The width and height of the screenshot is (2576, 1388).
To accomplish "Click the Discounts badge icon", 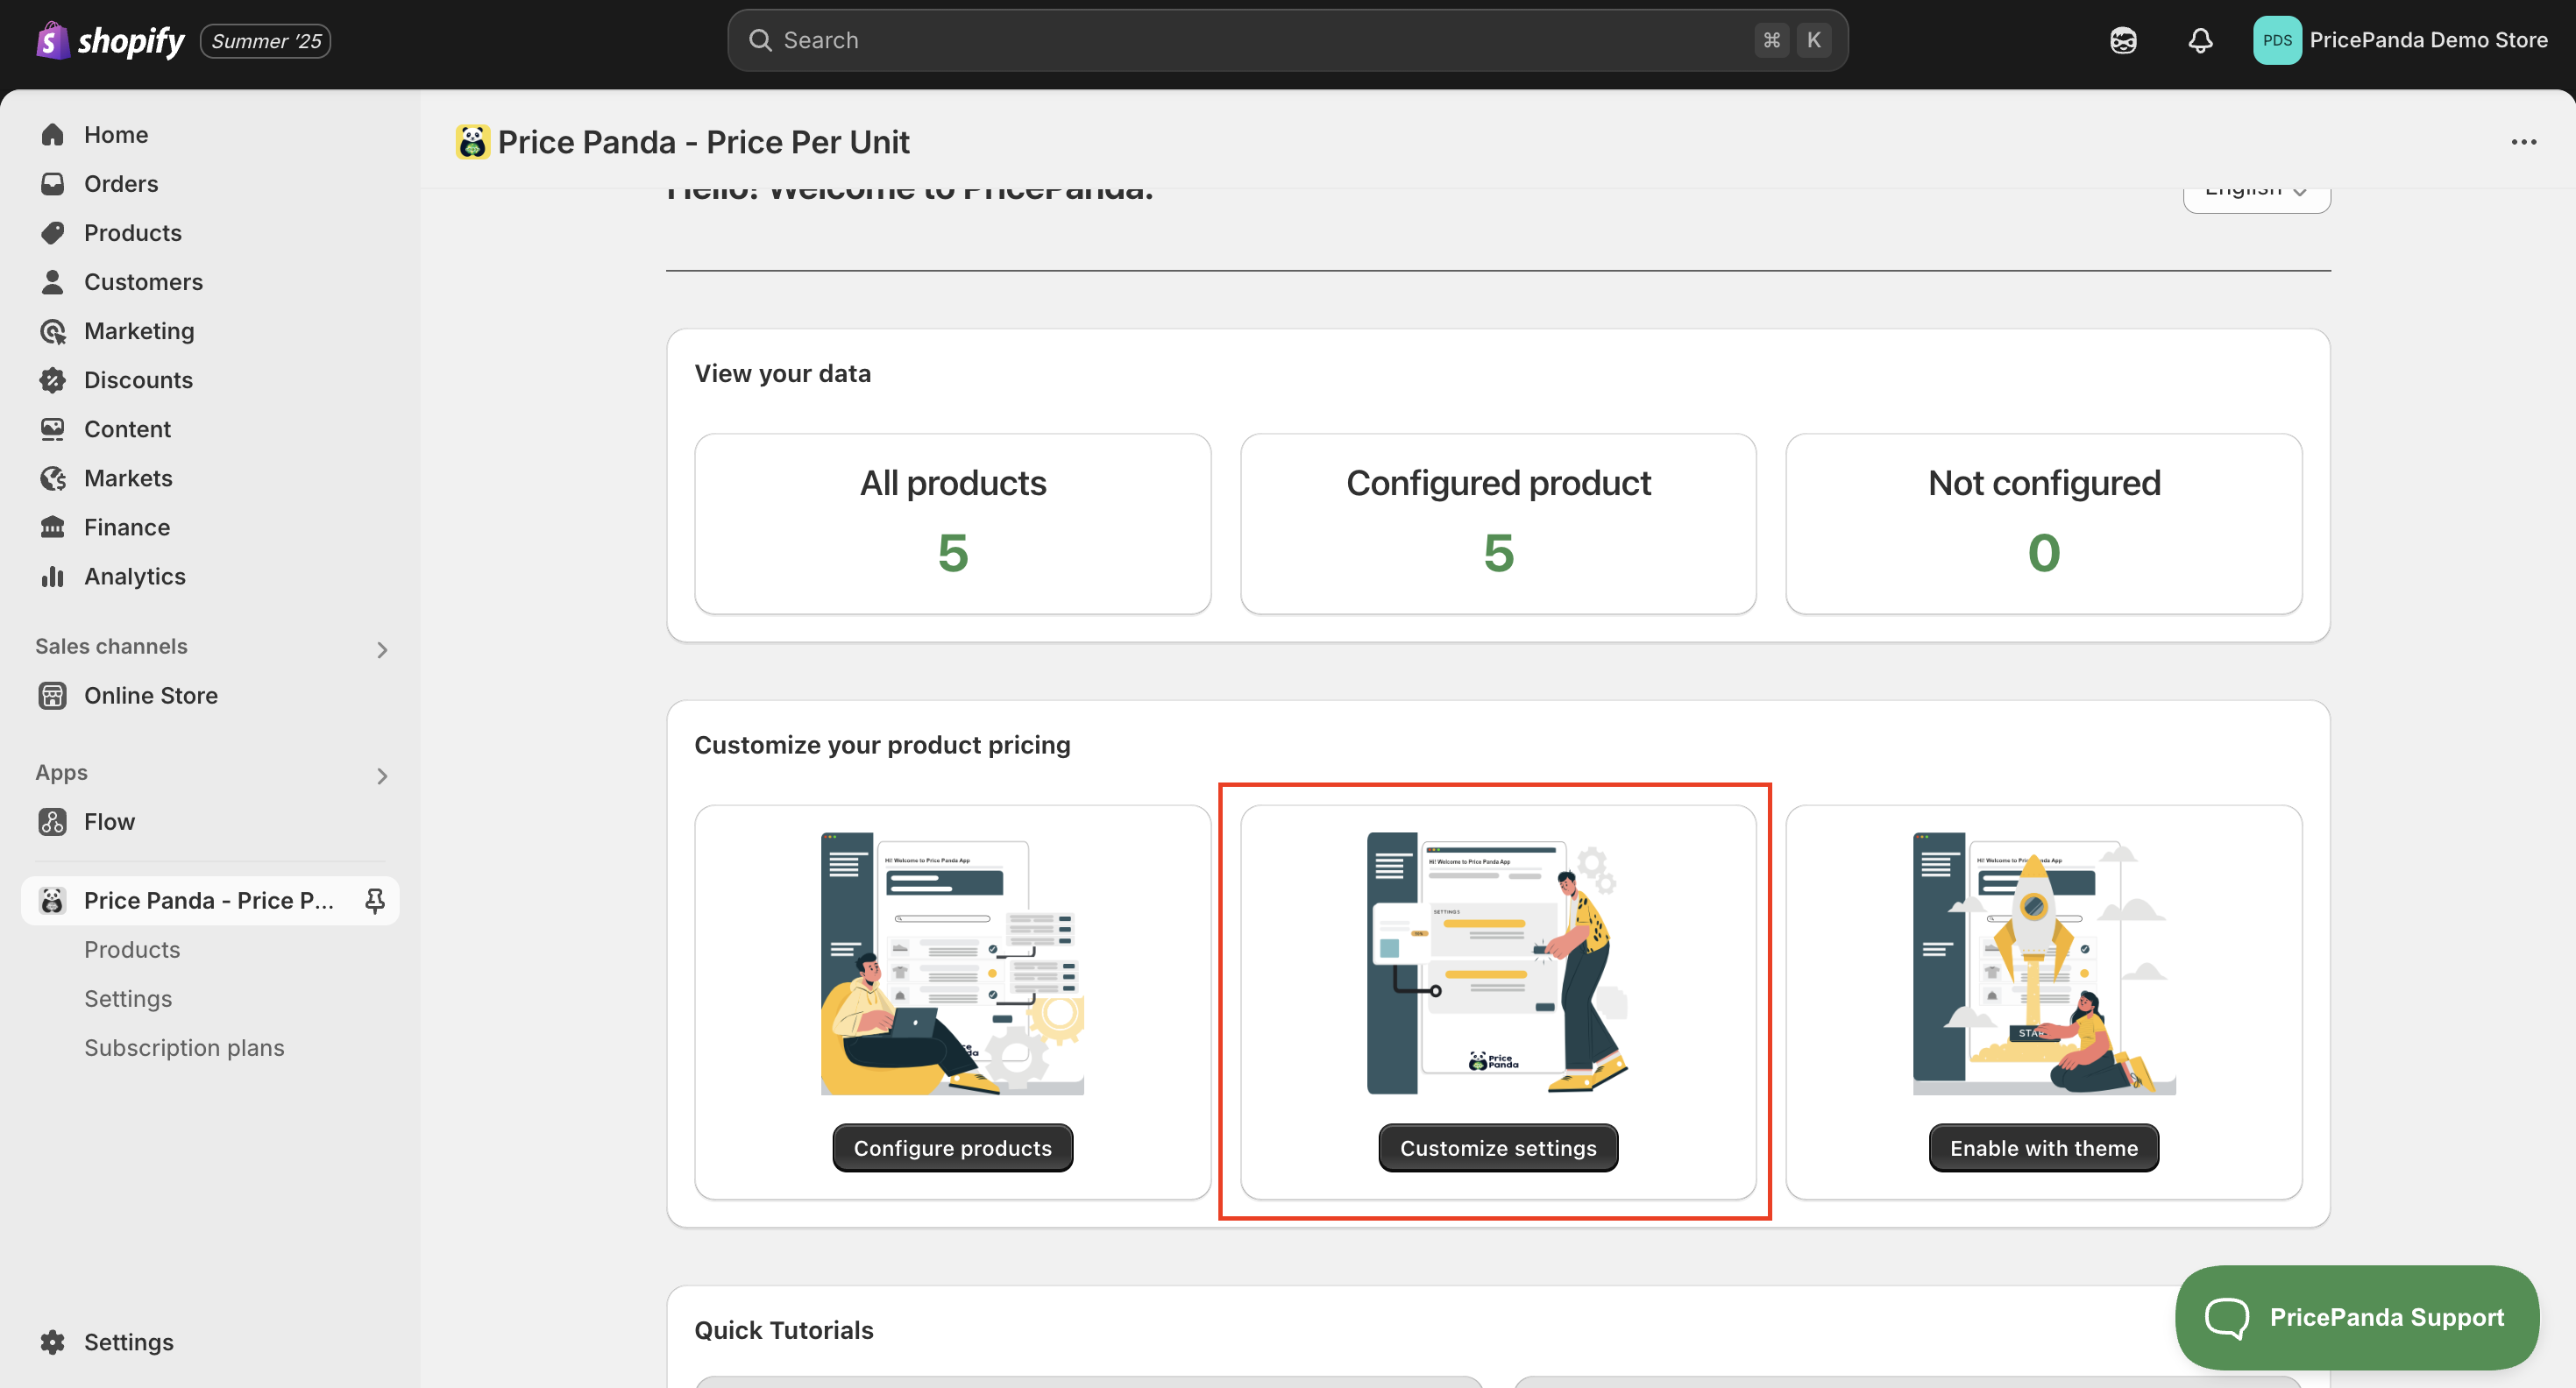I will click(x=53, y=380).
